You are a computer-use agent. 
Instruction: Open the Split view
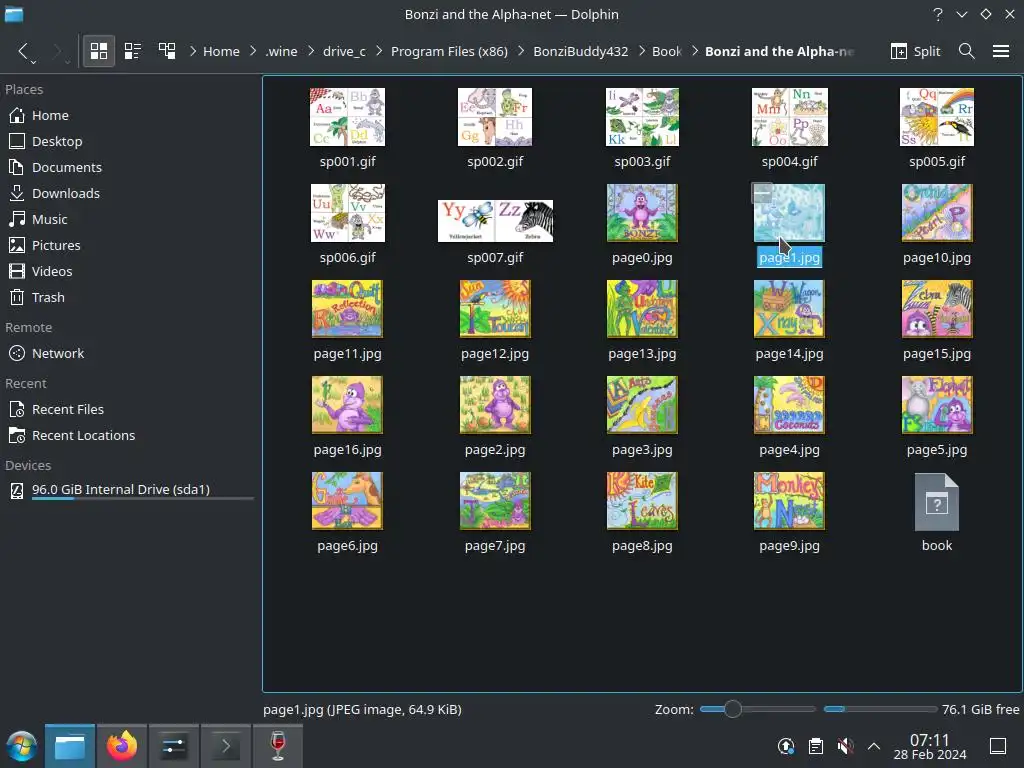[916, 51]
